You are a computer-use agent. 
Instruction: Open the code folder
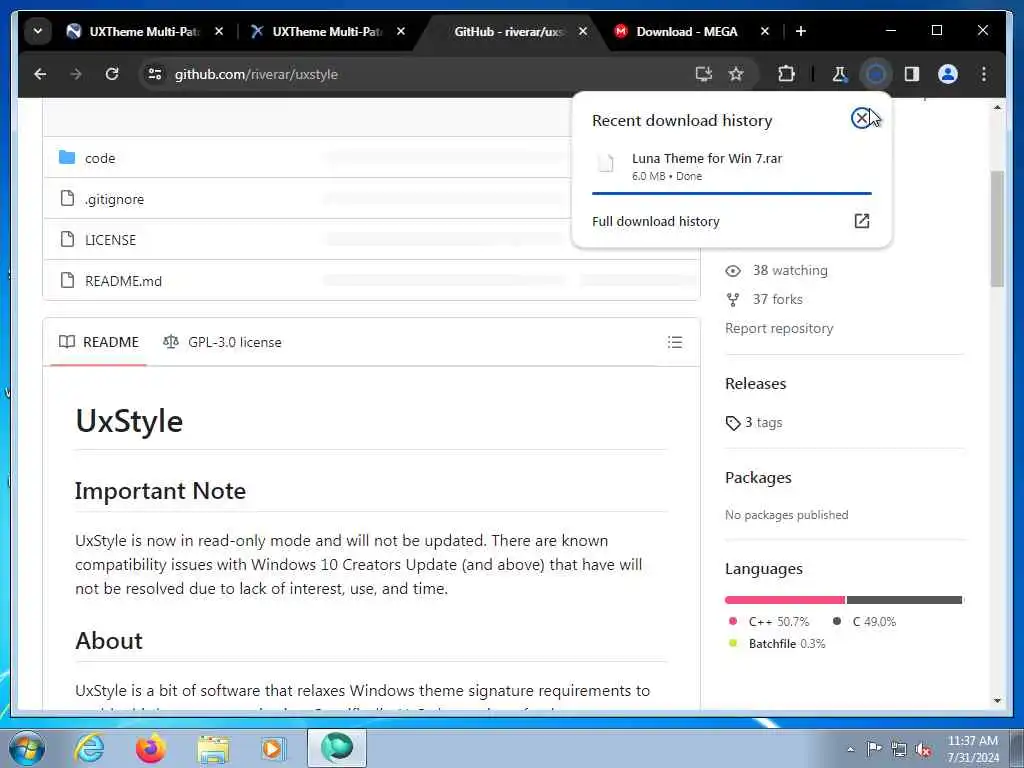[x=100, y=158]
